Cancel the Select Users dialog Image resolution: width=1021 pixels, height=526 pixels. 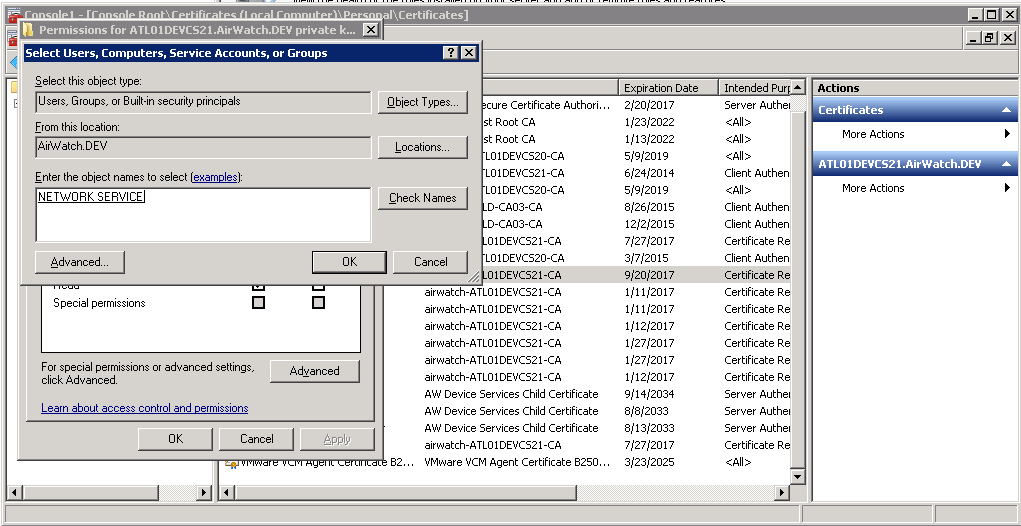(430, 262)
